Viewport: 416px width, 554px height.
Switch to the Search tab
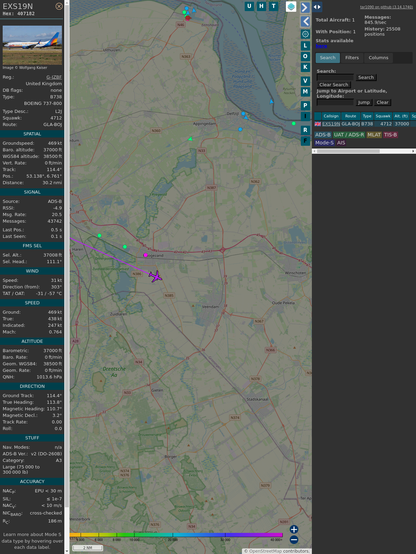pyautogui.click(x=328, y=58)
